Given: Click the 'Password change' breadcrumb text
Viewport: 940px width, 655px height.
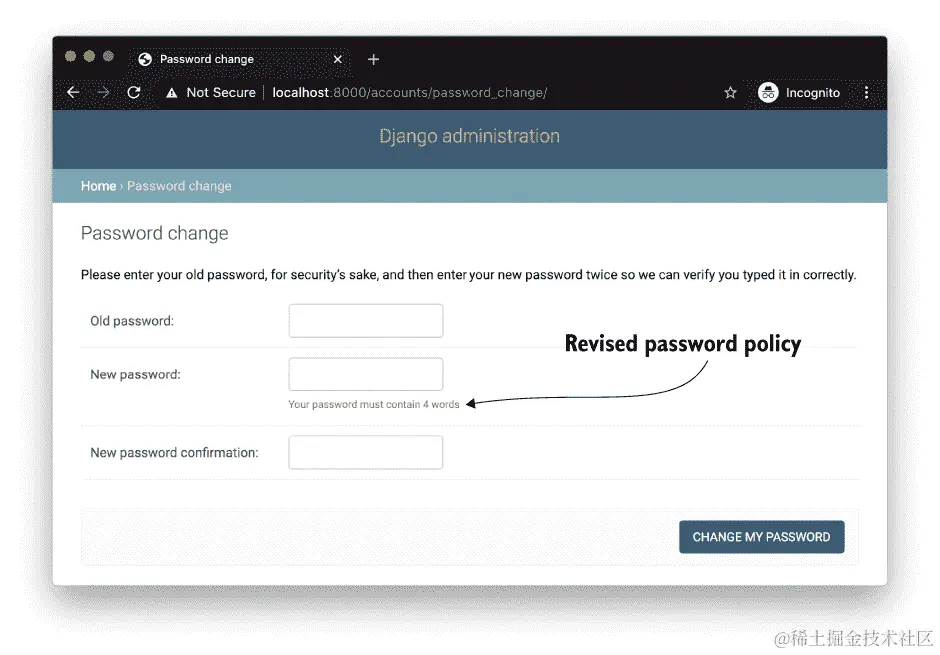Looking at the screenshot, I should (179, 186).
